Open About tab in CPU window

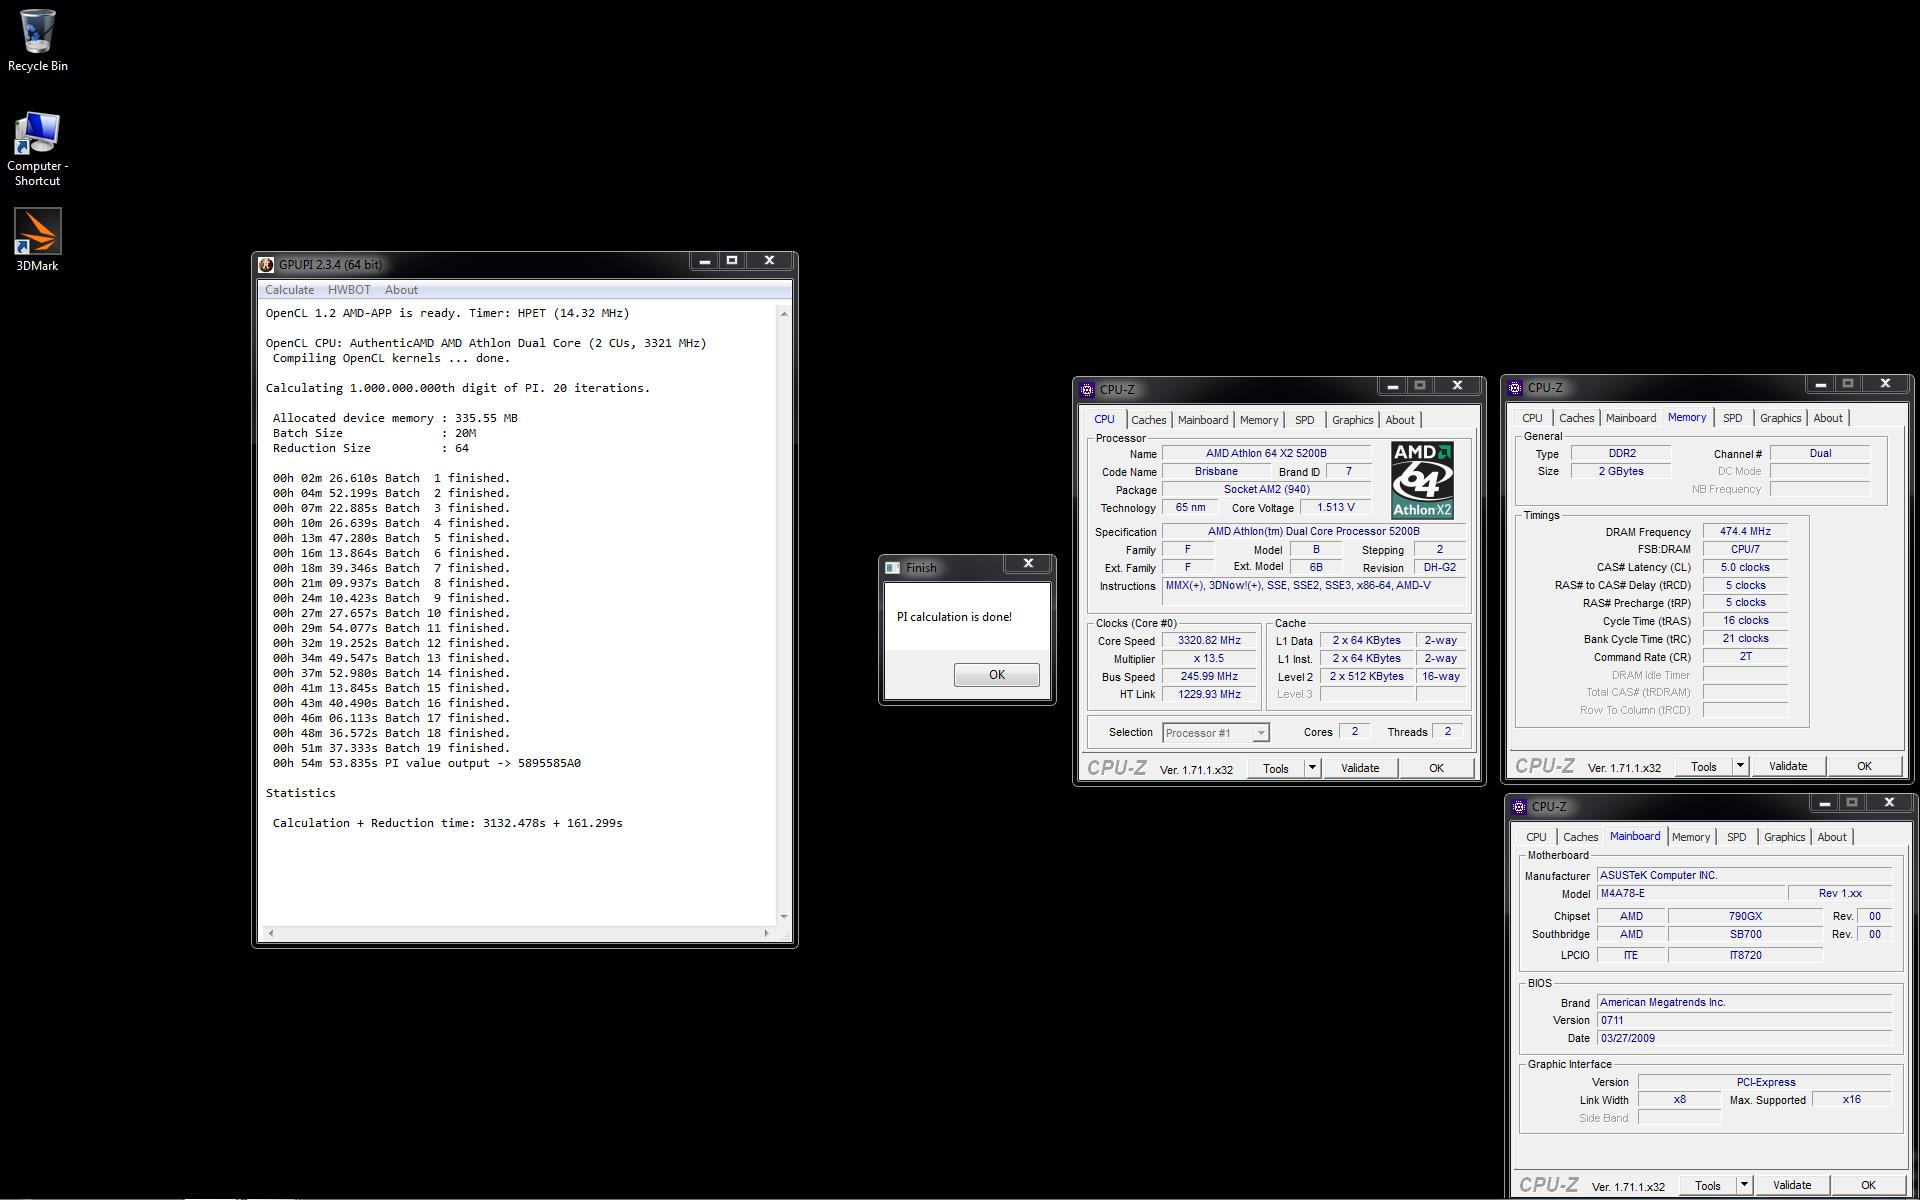click(1399, 420)
